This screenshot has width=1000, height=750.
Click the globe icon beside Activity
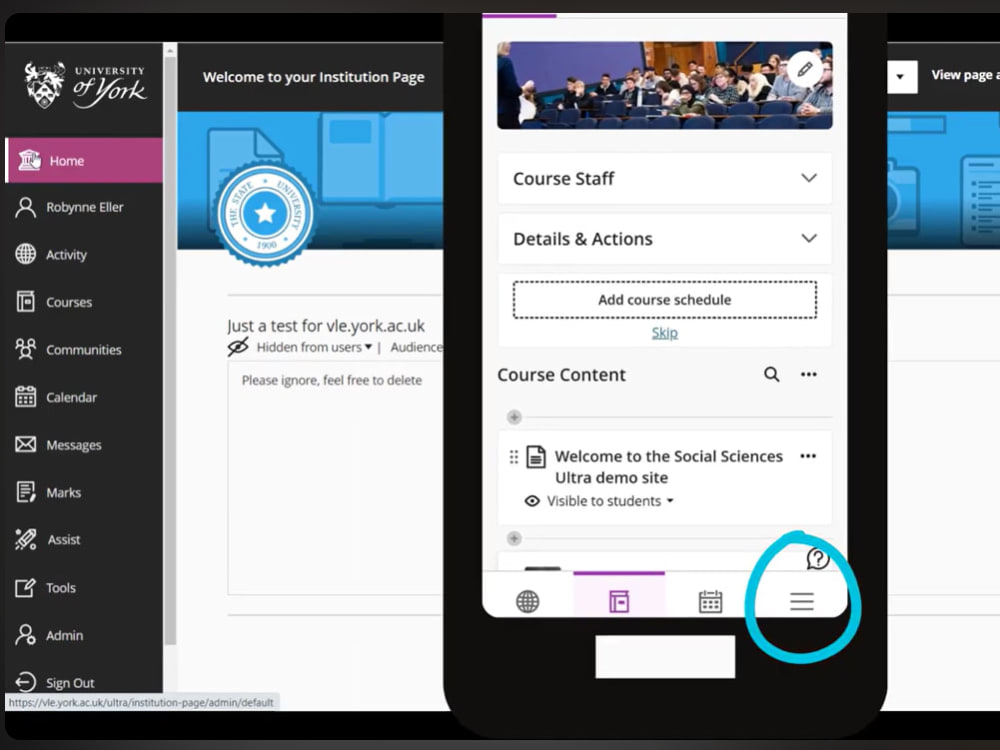pyautogui.click(x=26, y=254)
